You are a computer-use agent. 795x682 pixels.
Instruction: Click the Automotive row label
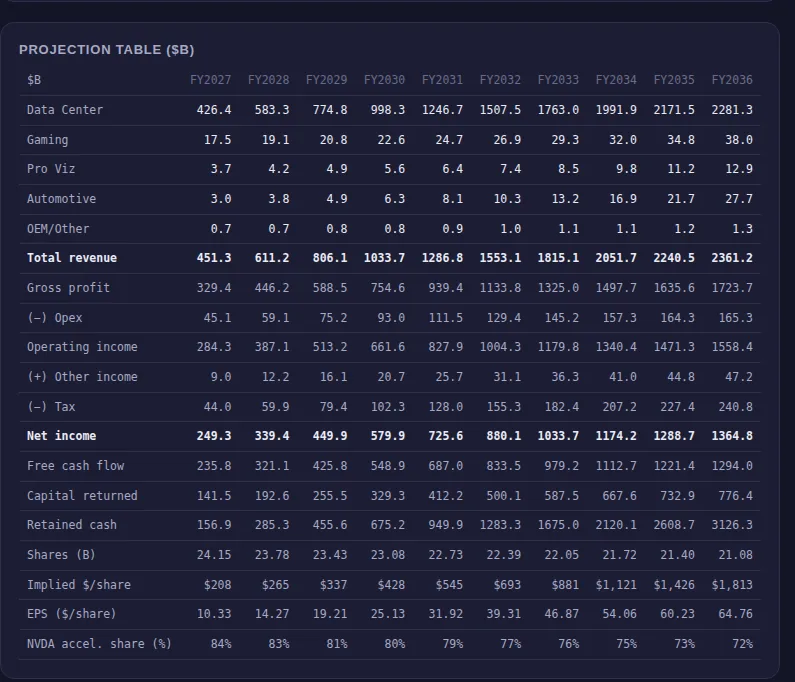pyautogui.click(x=61, y=199)
